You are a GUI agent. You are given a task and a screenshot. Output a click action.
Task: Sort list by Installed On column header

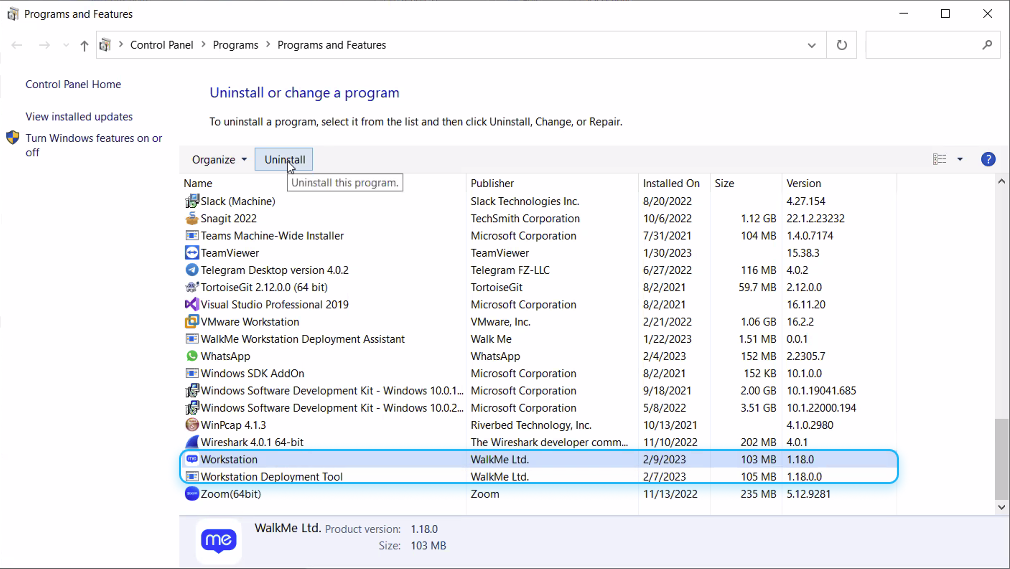click(x=671, y=183)
